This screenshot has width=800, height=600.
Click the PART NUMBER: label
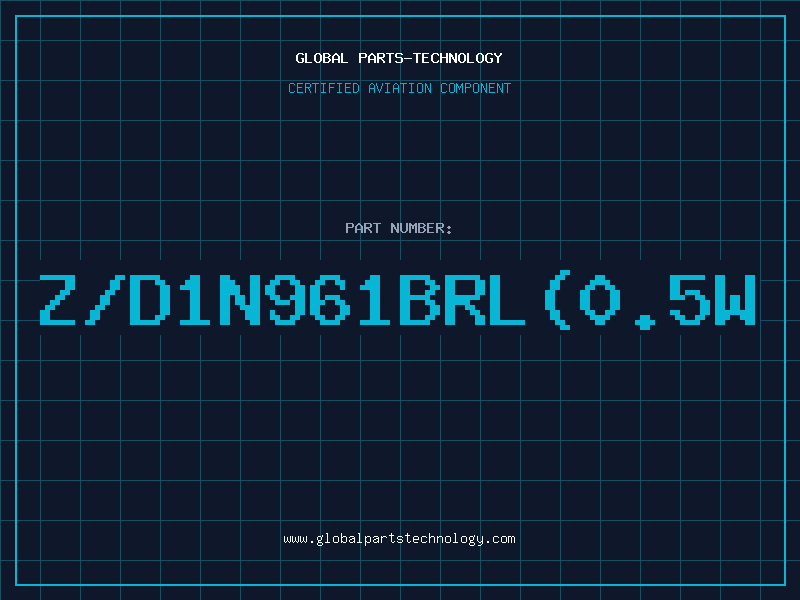[399, 228]
